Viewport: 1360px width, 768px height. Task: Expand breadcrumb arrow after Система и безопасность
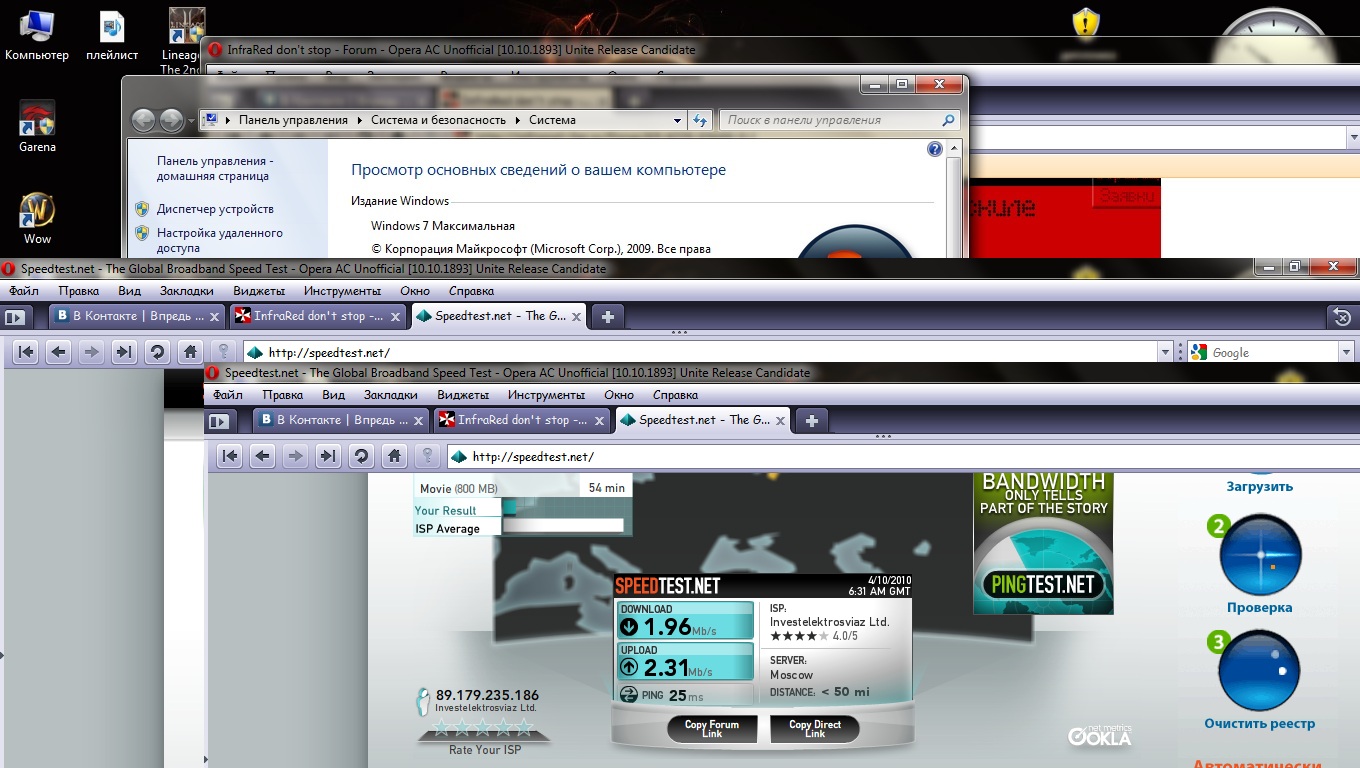point(518,120)
